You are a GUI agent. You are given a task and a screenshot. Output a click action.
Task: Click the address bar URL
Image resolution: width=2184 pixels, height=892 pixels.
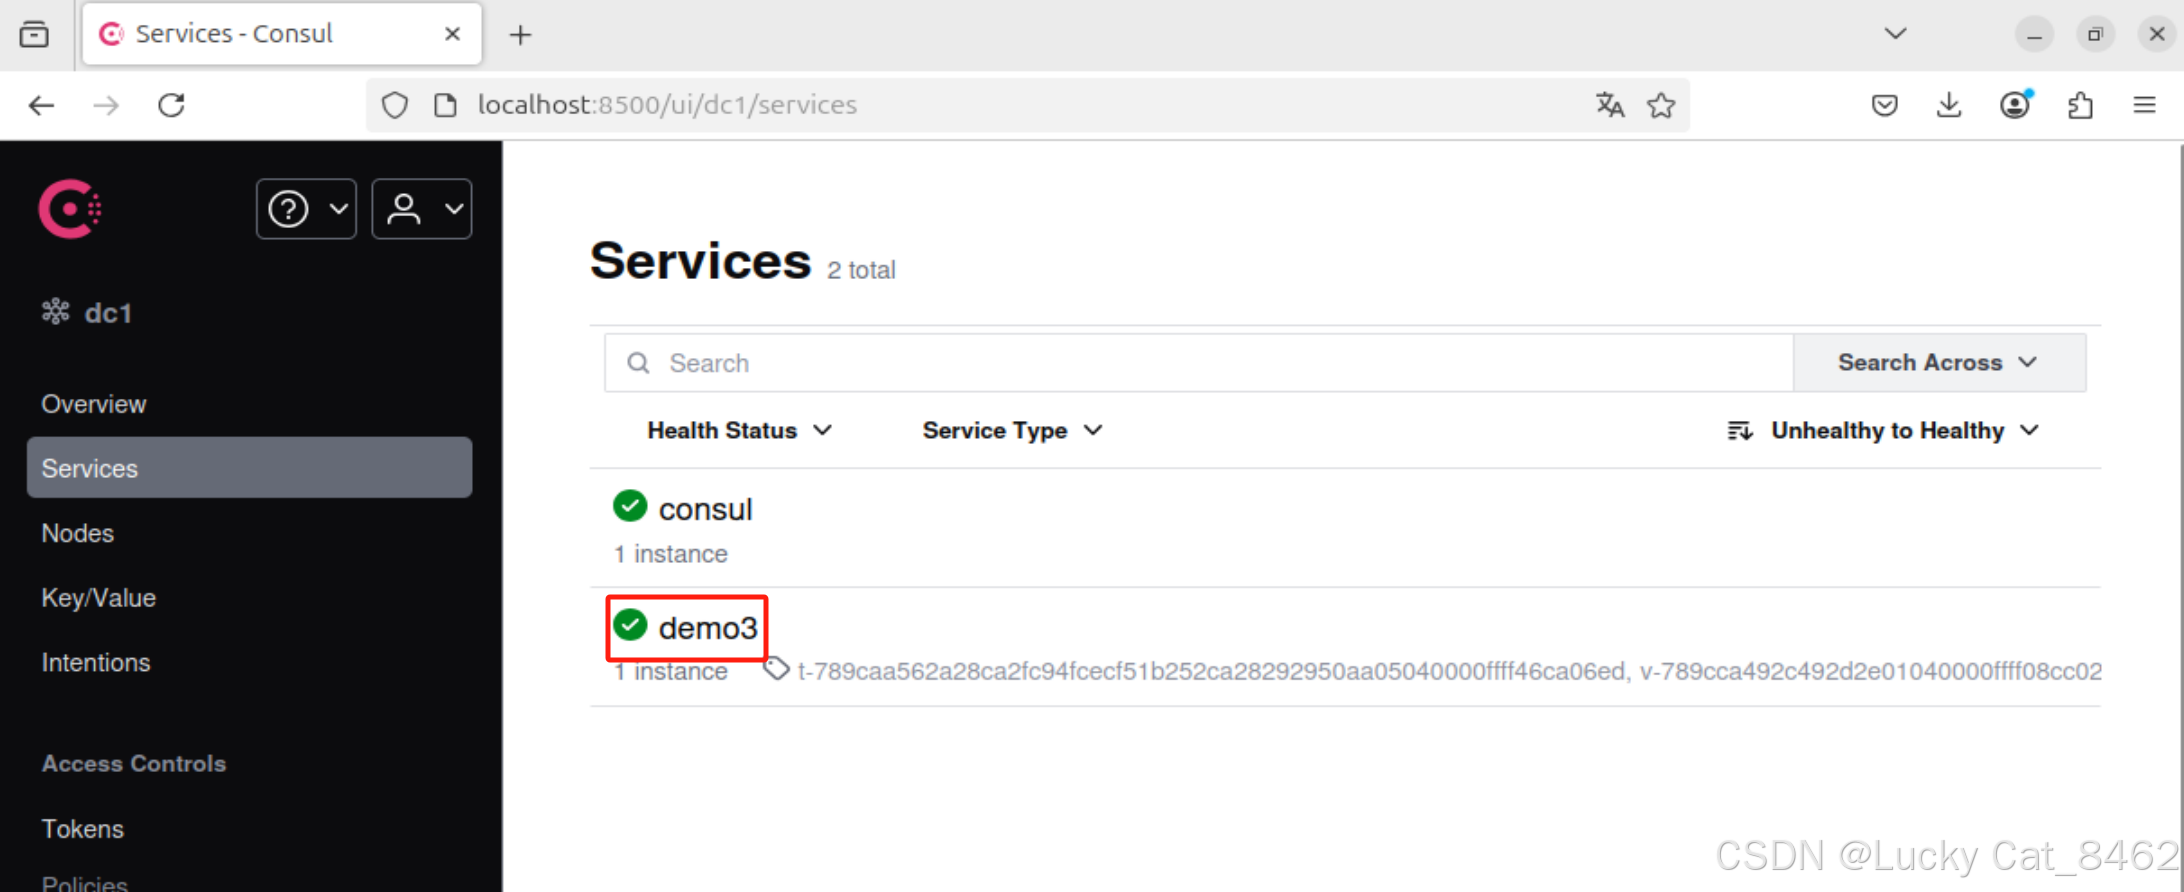pyautogui.click(x=667, y=105)
